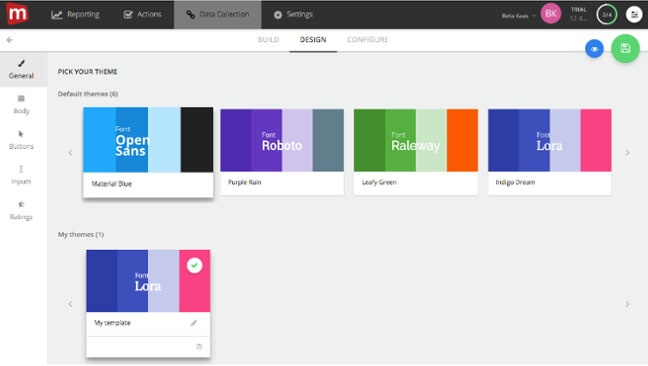Switch to the DESIGN tab
The height and width of the screenshot is (366, 648).
313,40
